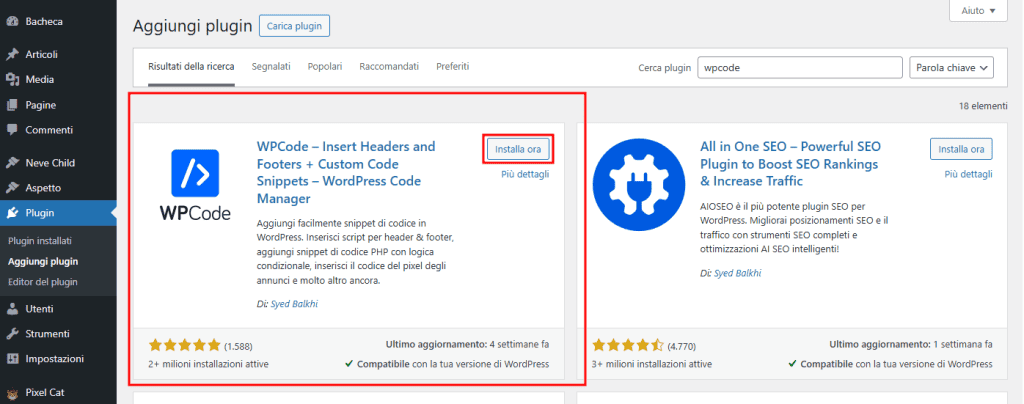Open the Aspetto brush icon
The height and width of the screenshot is (404, 1024).
pos(12,188)
